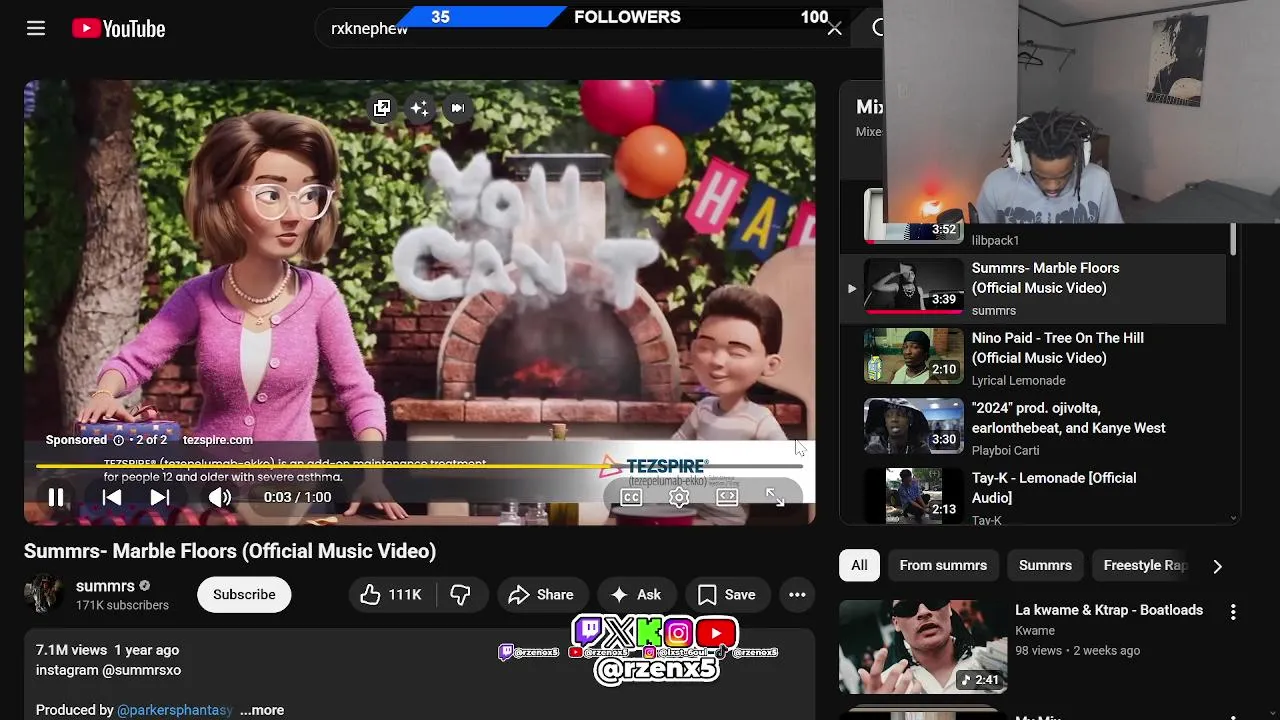Image resolution: width=1280 pixels, height=720 pixels.
Task: Select the From summrs filter chip
Action: [x=943, y=565]
